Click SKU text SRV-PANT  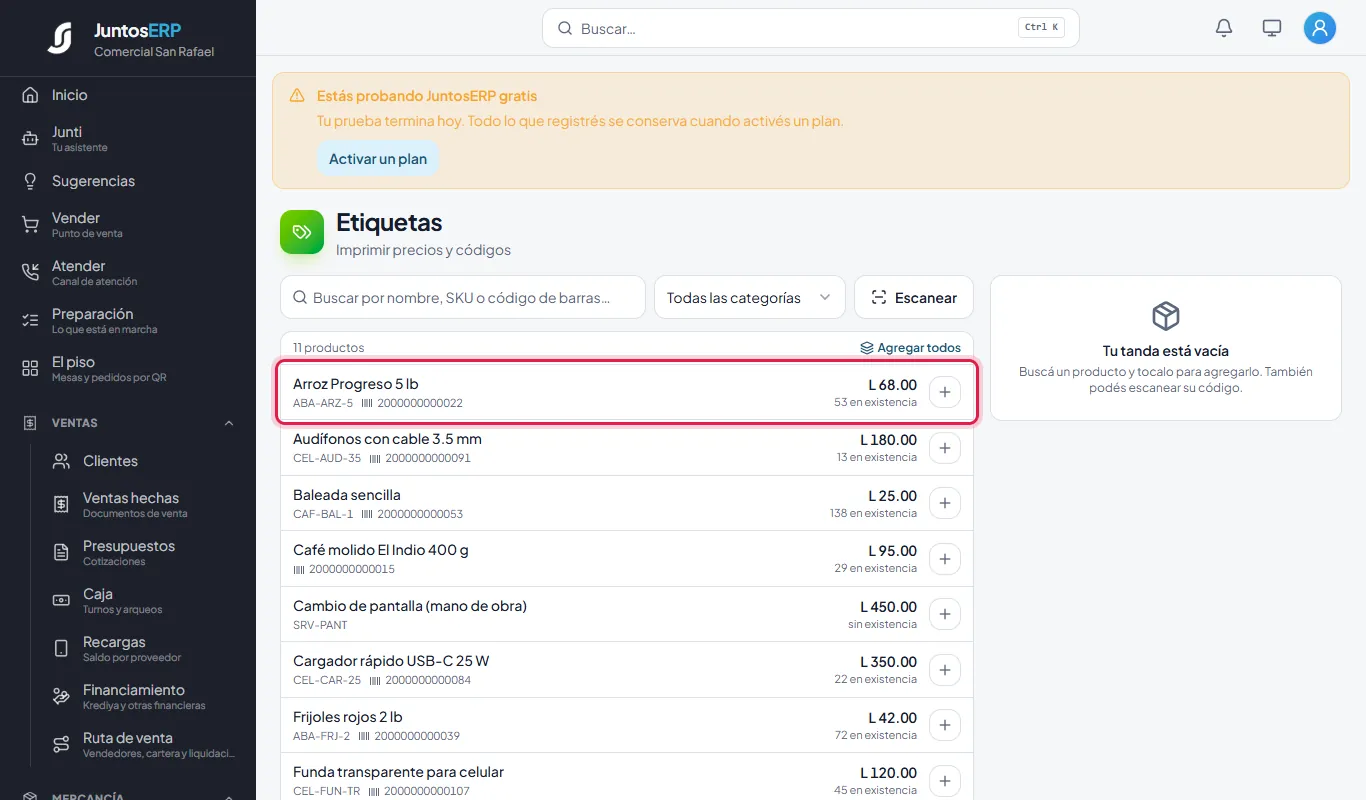pos(320,625)
